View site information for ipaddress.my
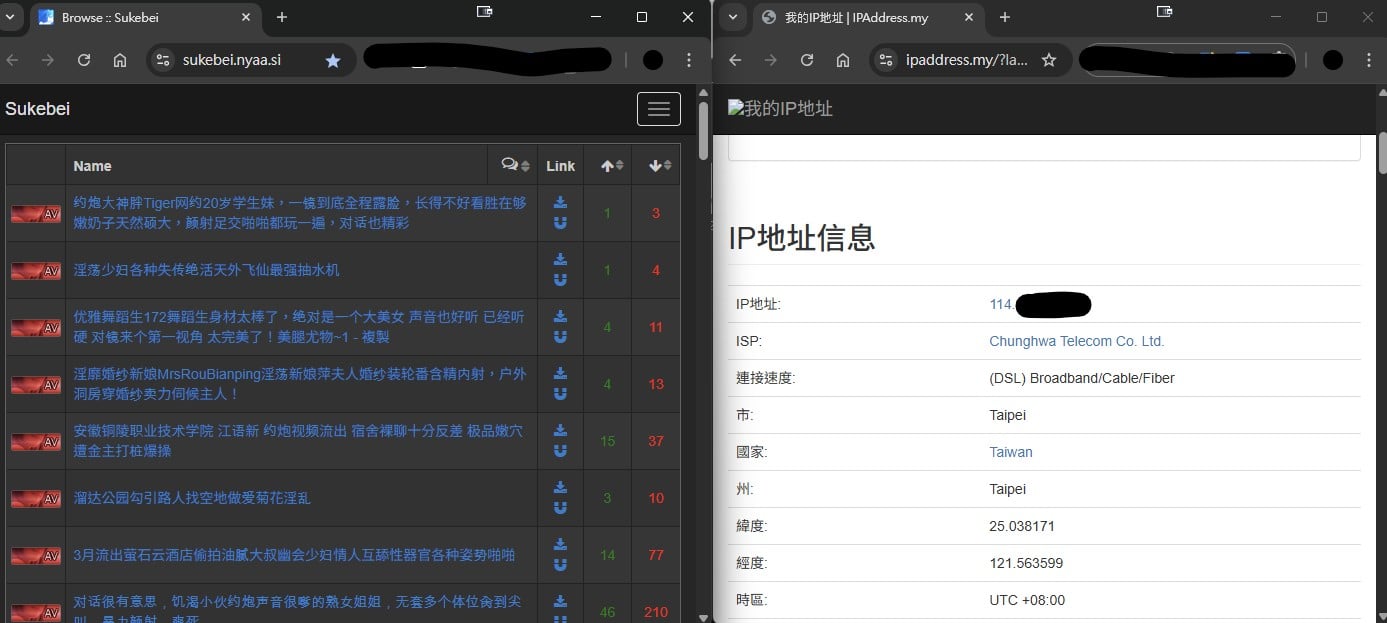The width and height of the screenshot is (1387, 623). 886,60
